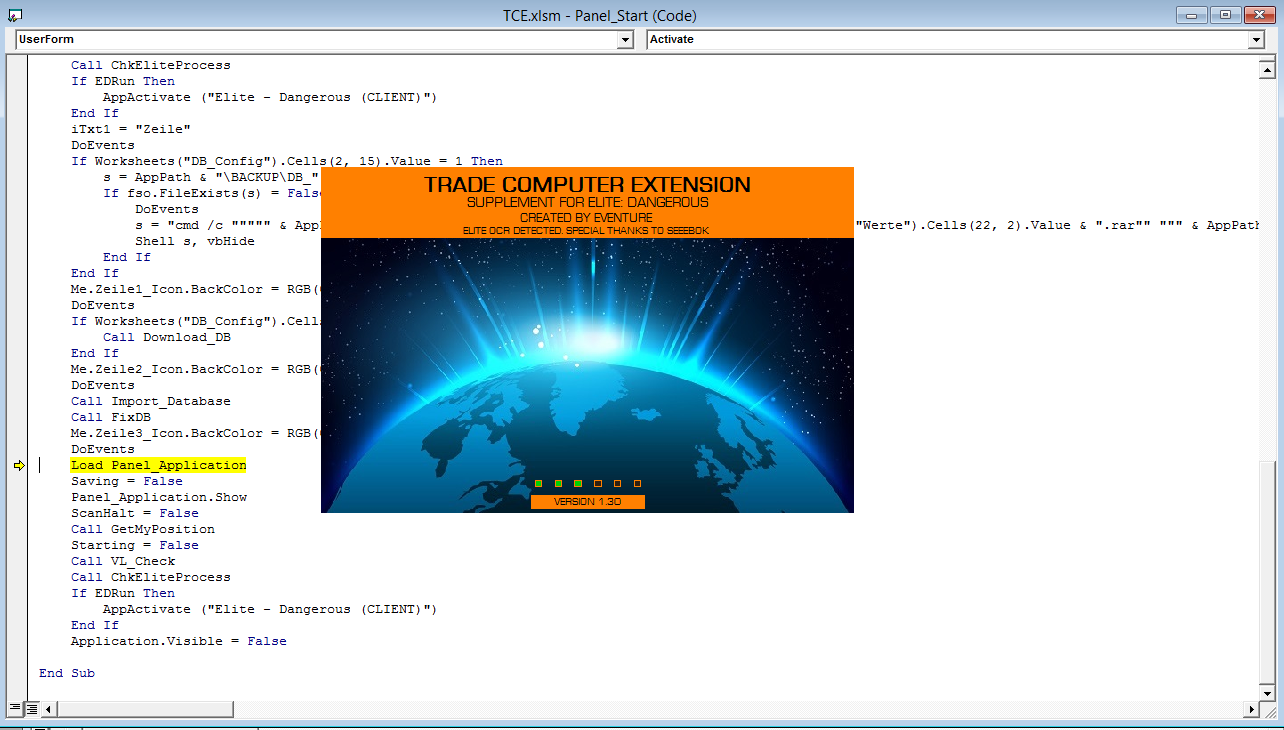Click horizontal scrollbar left arrow

(49, 709)
